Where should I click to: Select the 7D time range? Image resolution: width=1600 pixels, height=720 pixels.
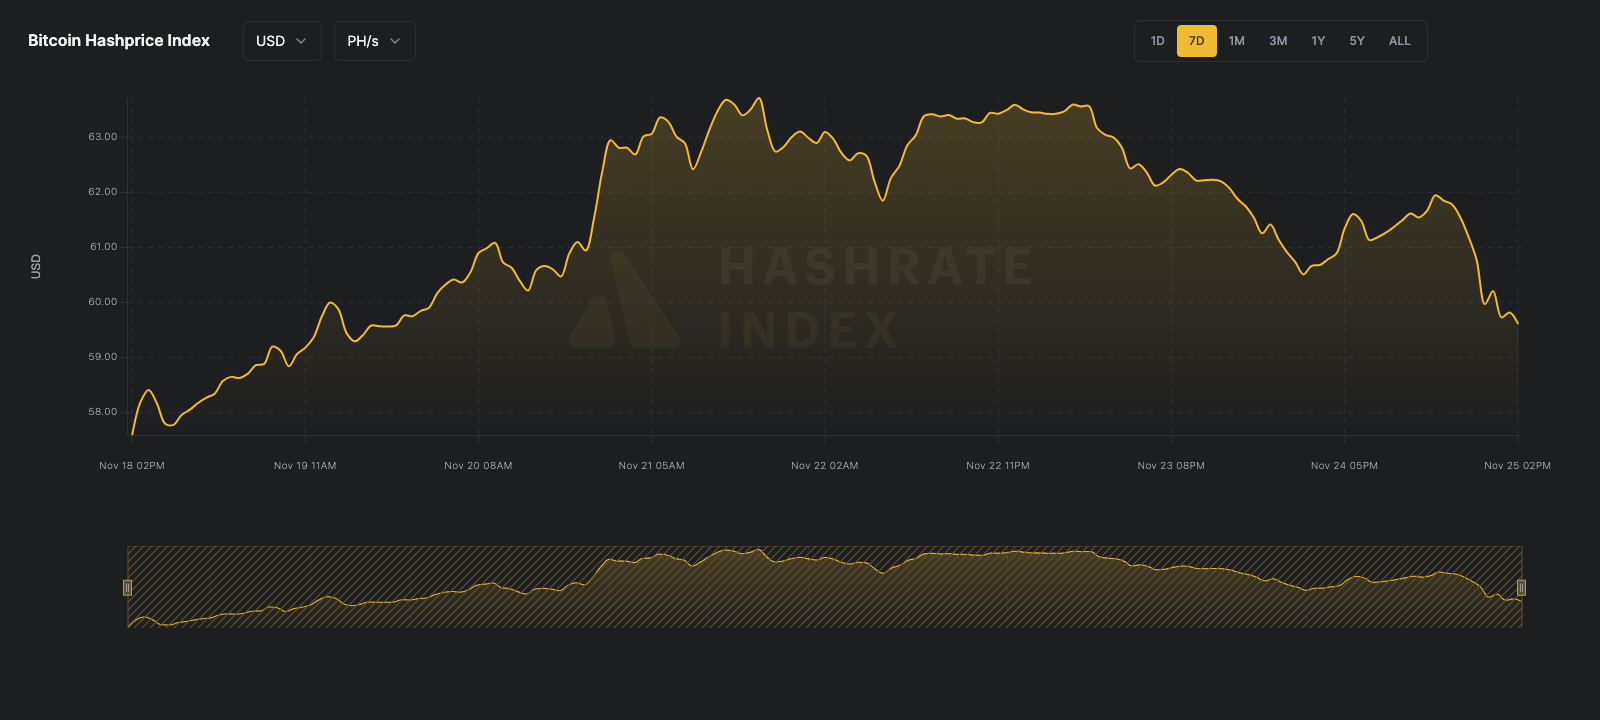pyautogui.click(x=1196, y=41)
